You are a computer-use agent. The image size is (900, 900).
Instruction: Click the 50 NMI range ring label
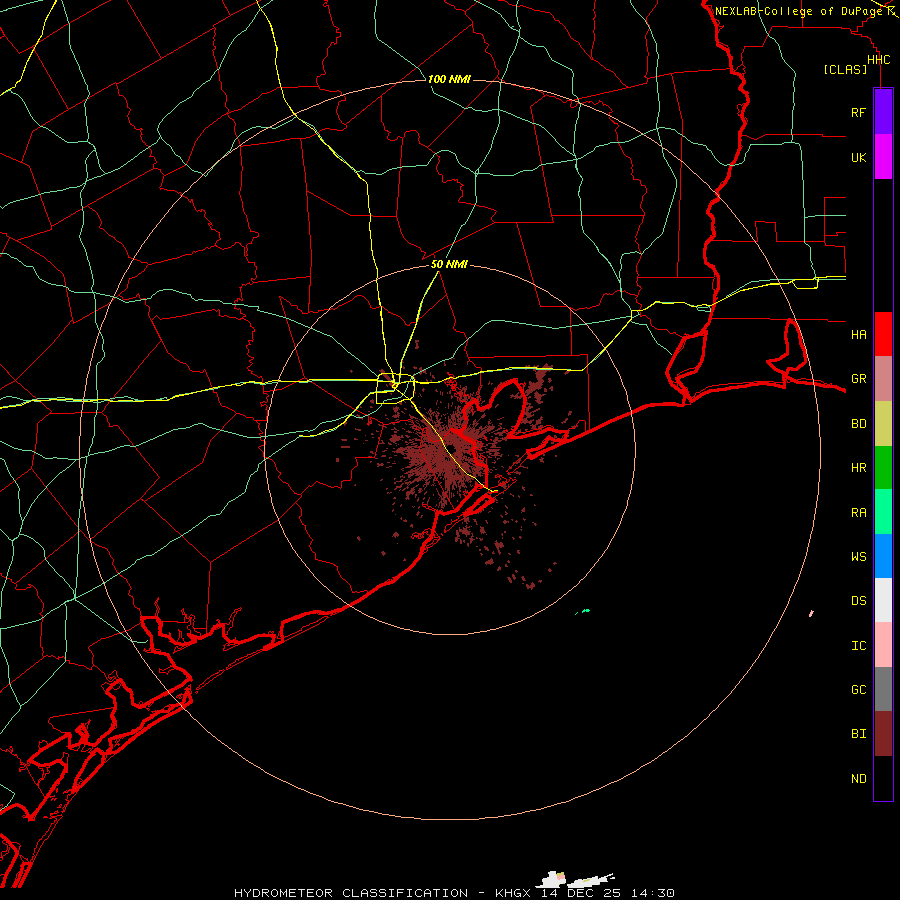point(449,264)
